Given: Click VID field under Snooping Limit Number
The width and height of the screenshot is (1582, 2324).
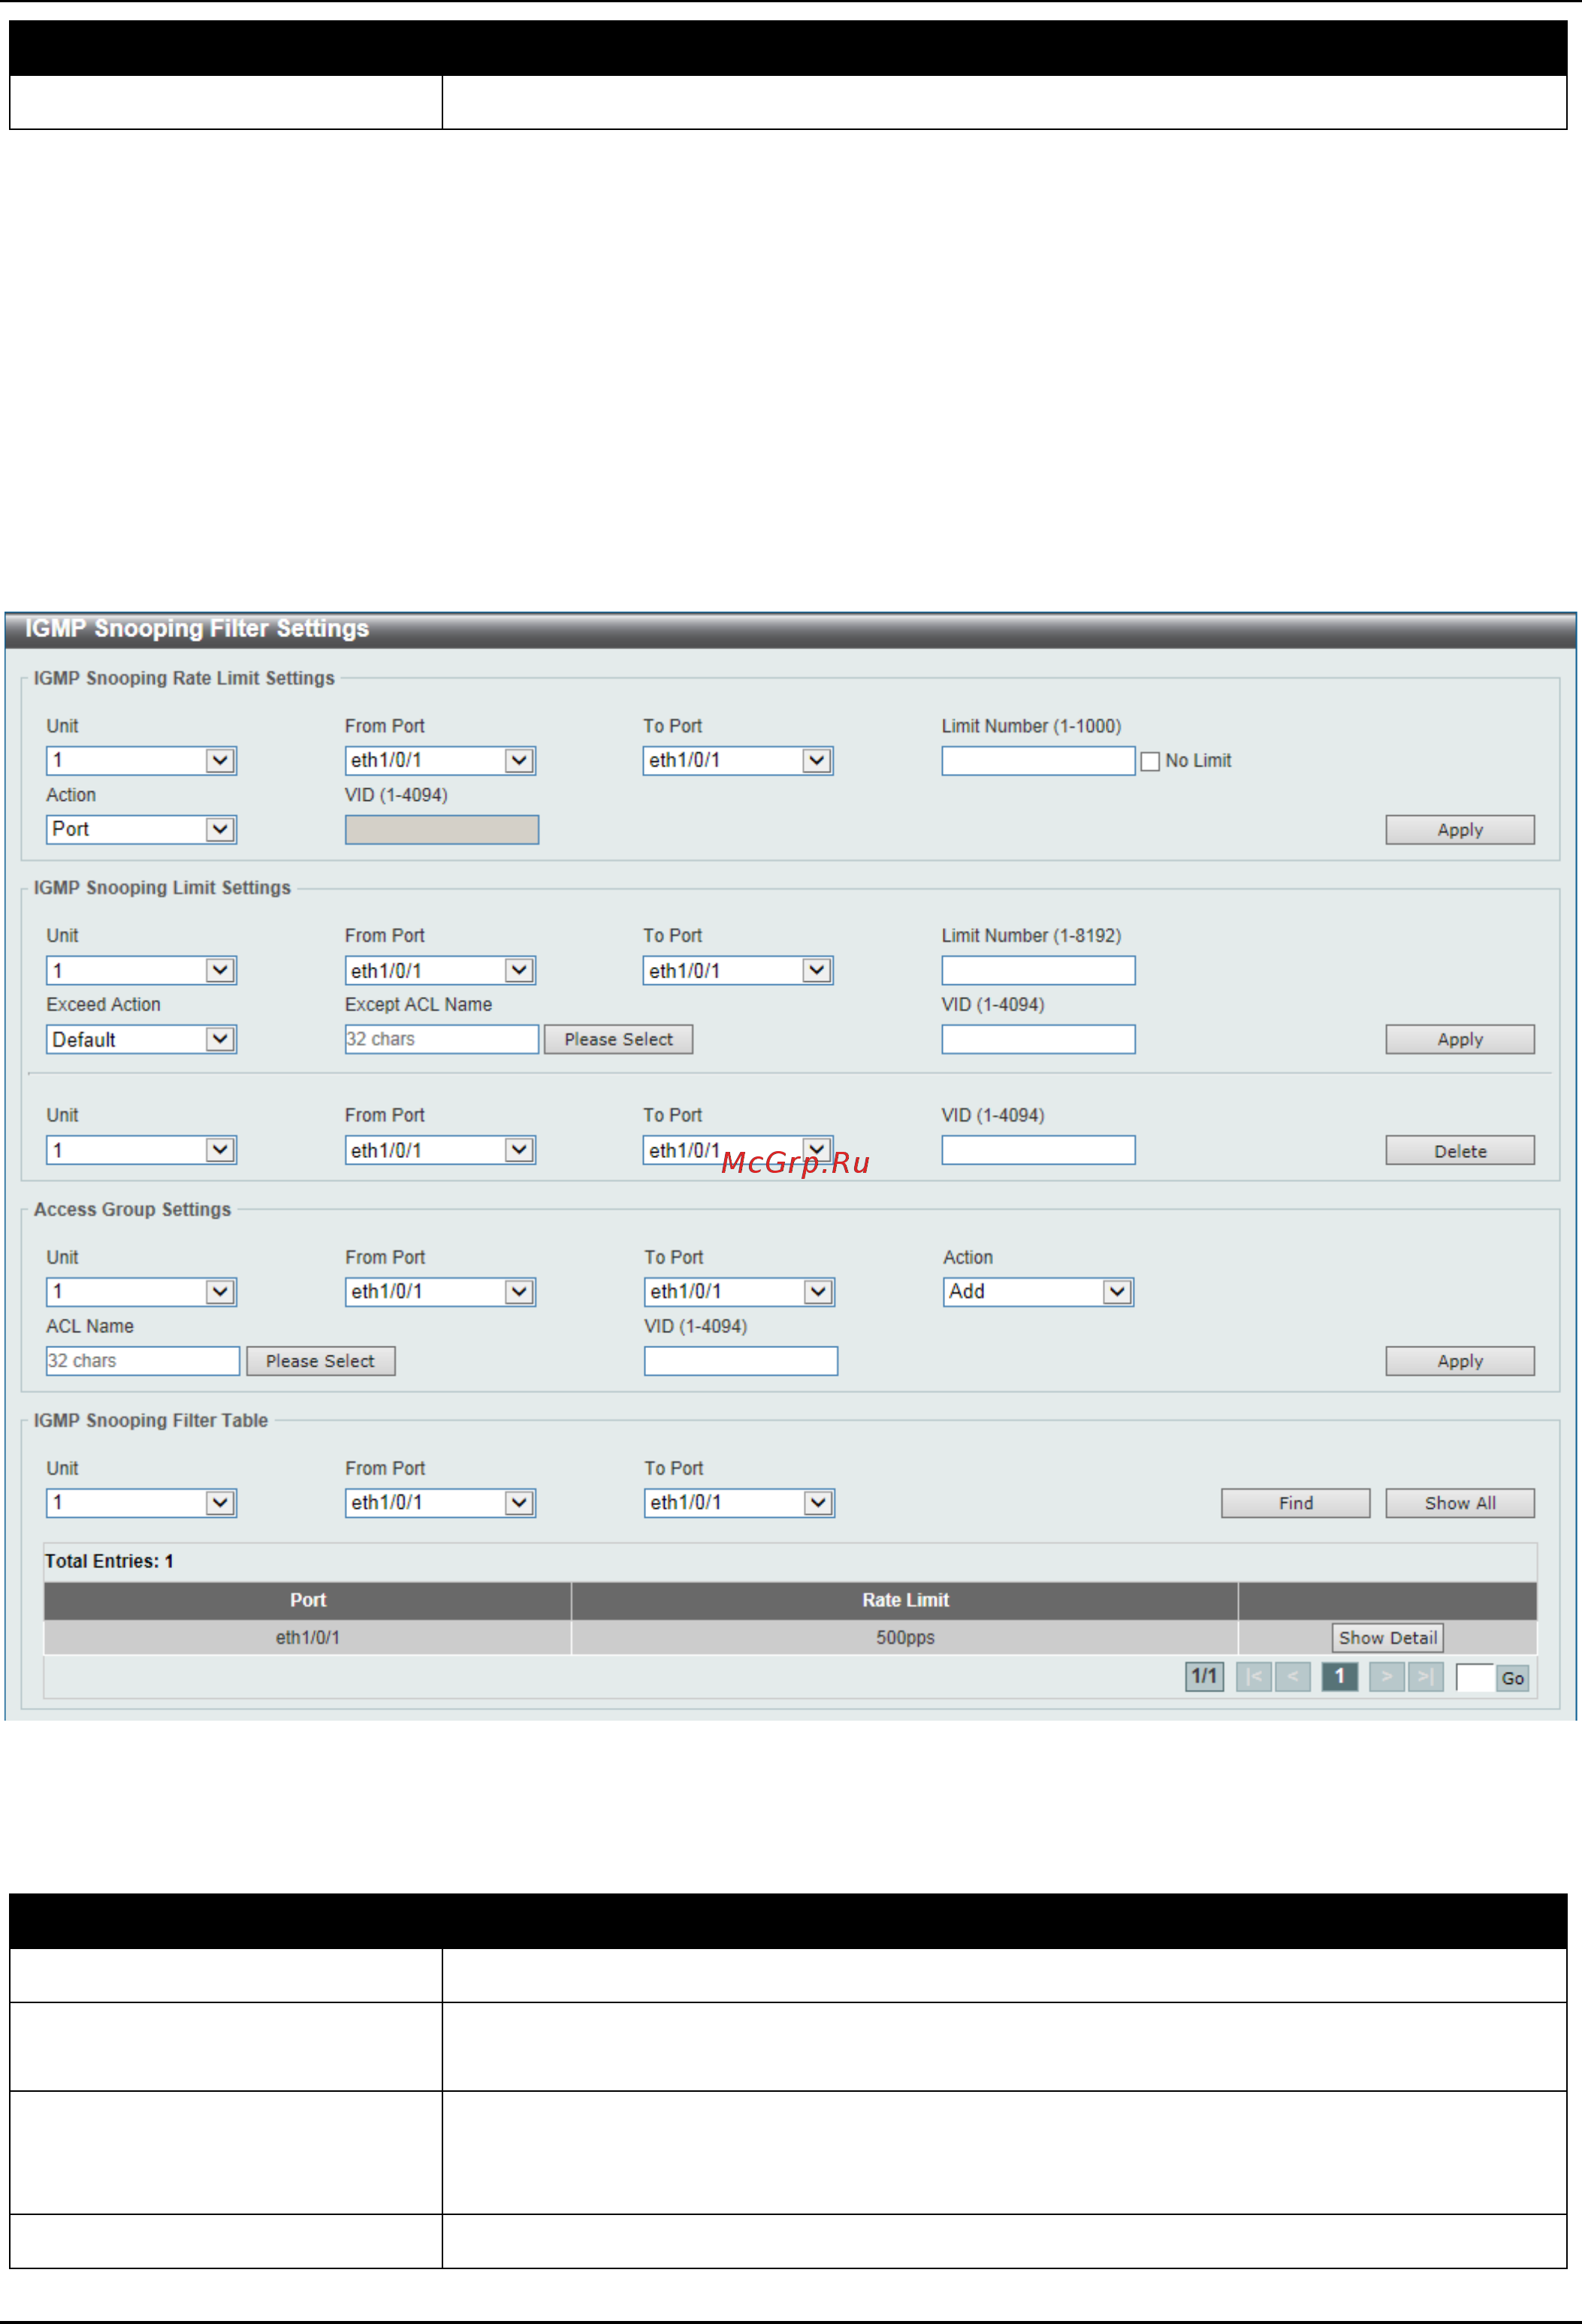Looking at the screenshot, I should pos(1038,1039).
